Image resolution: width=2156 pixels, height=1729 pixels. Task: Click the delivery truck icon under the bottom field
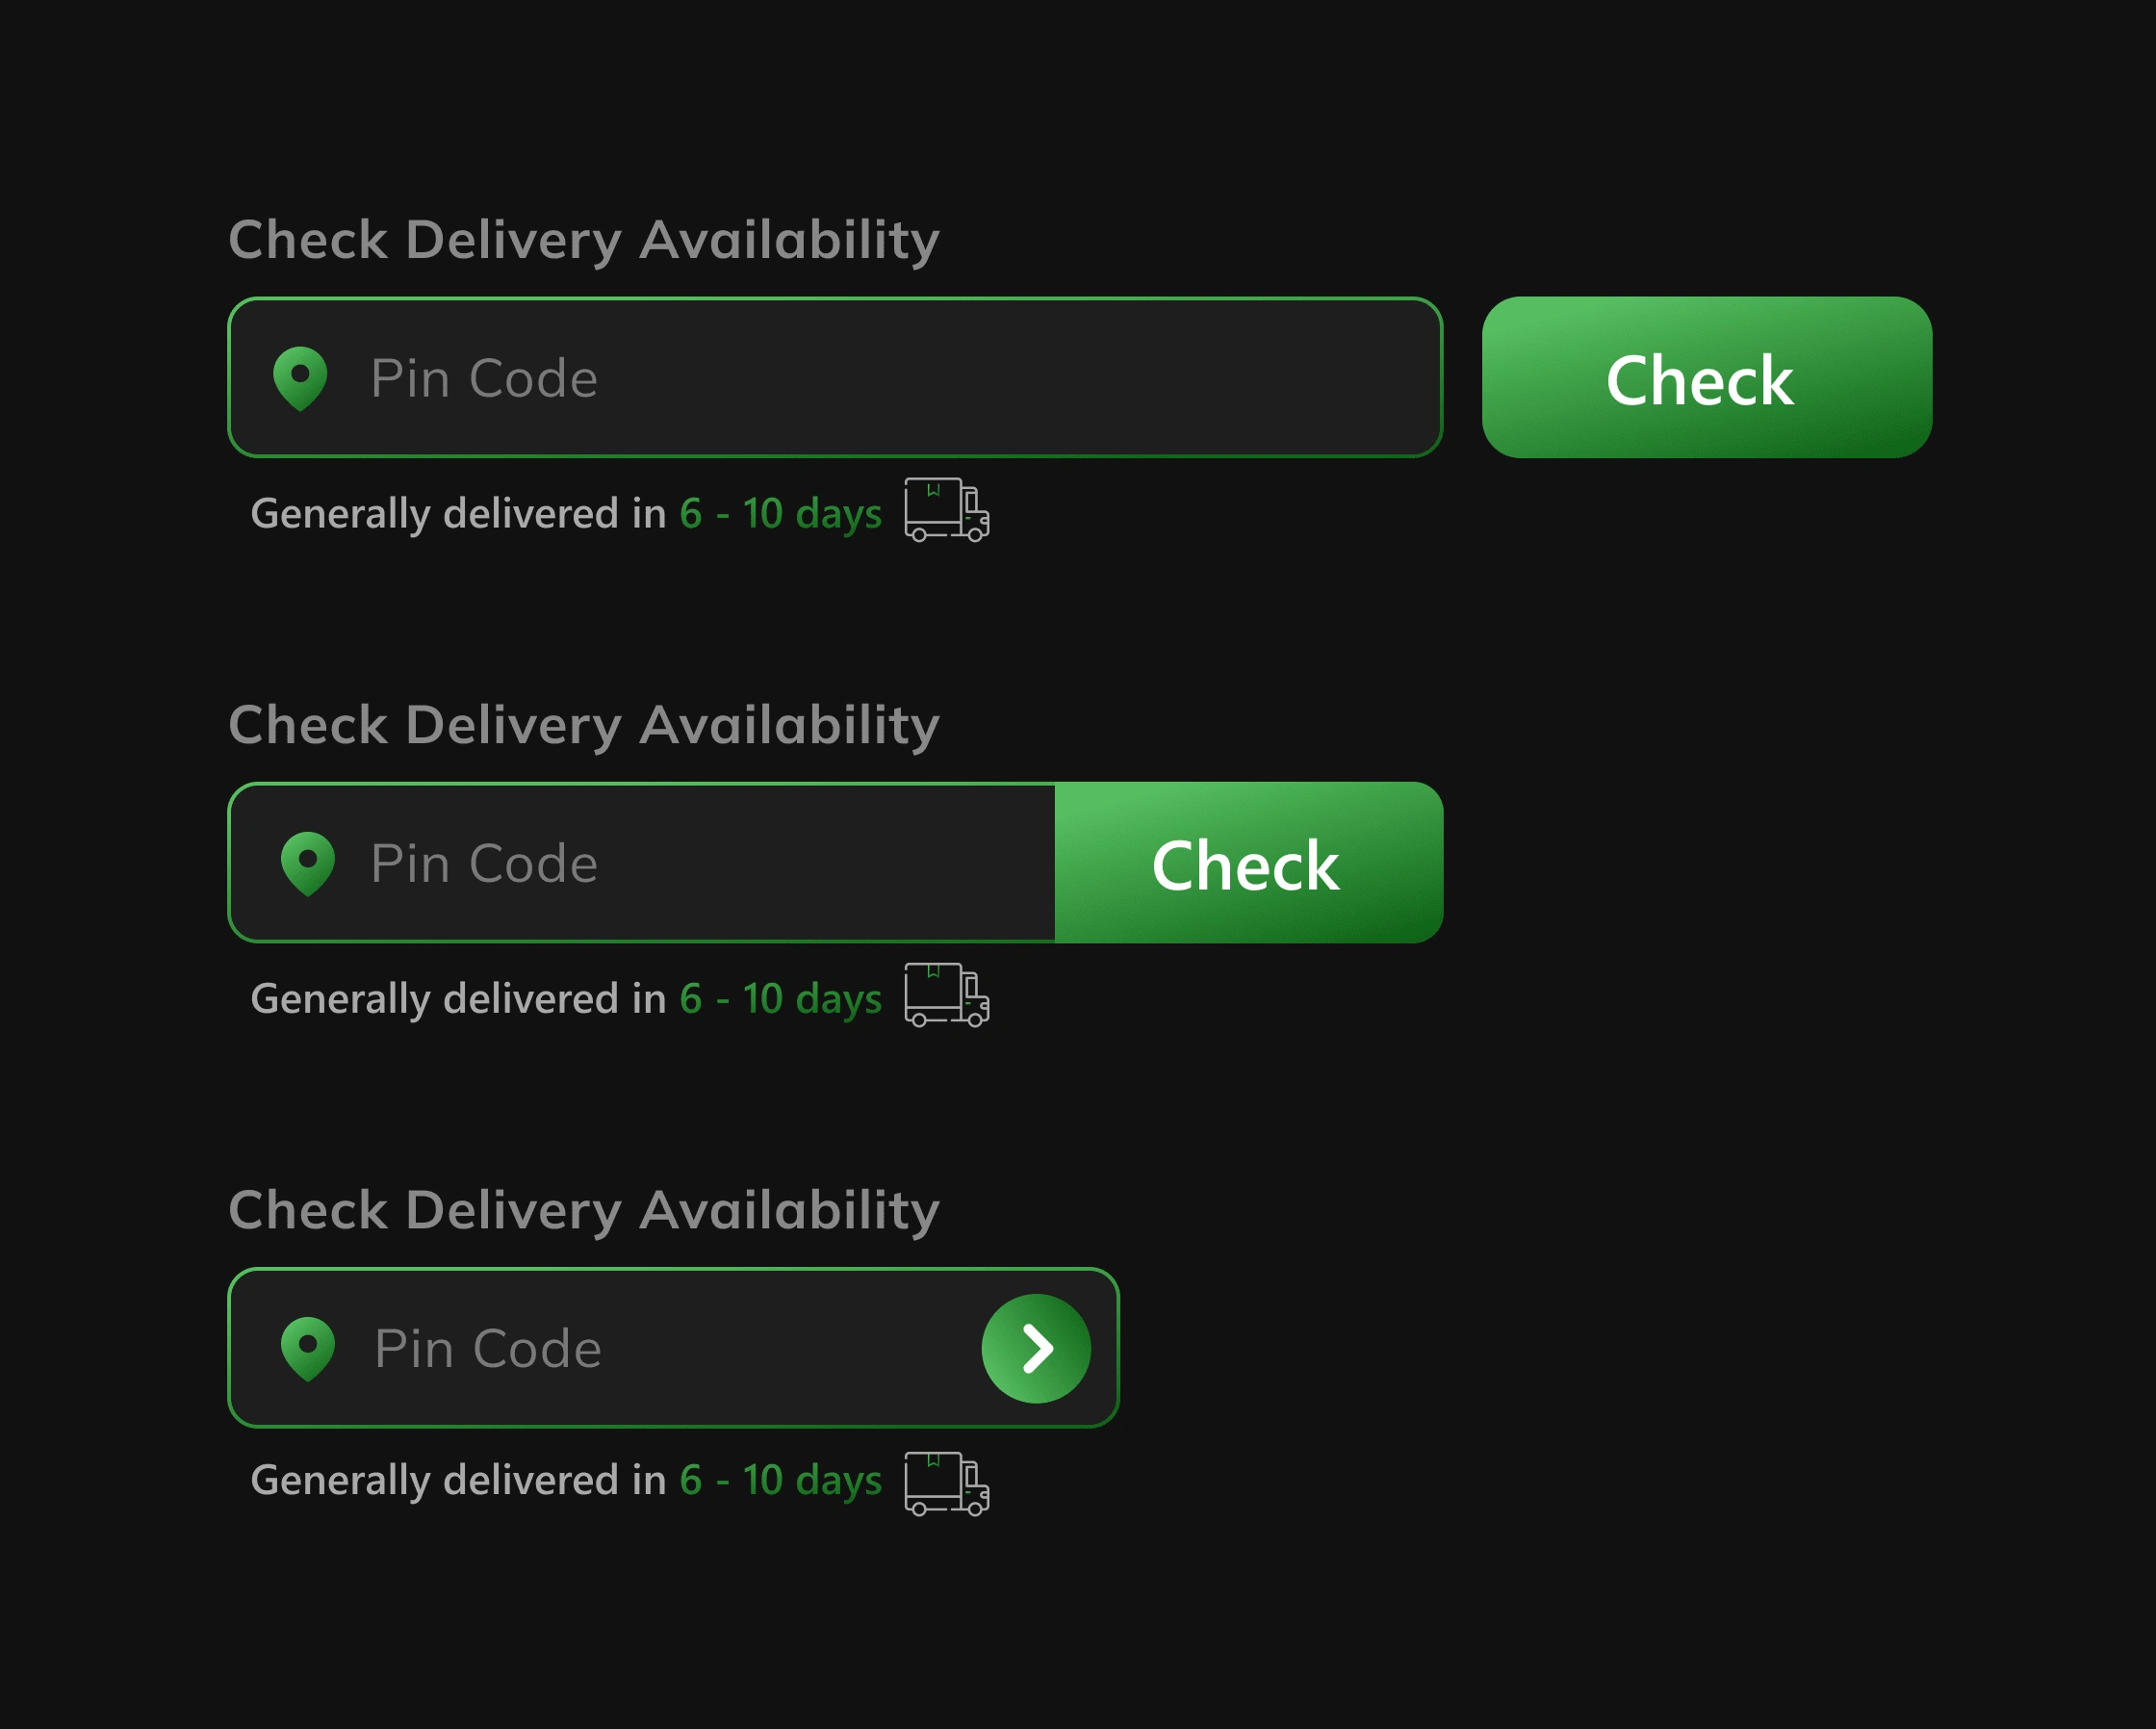click(x=947, y=1484)
